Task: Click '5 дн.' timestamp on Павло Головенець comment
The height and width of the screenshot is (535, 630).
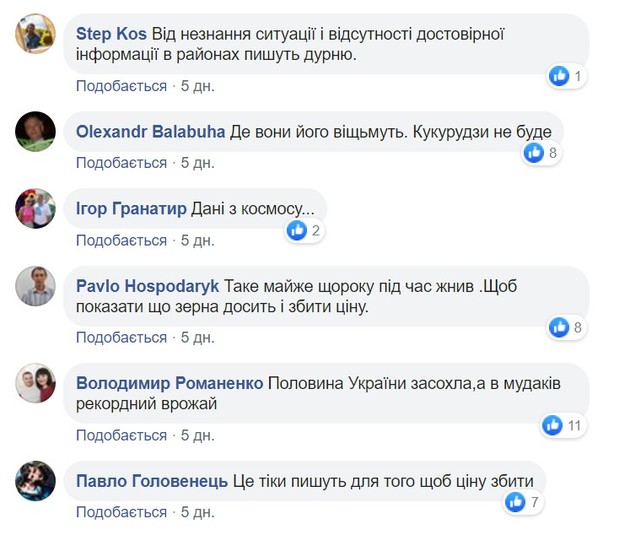Action: [197, 512]
